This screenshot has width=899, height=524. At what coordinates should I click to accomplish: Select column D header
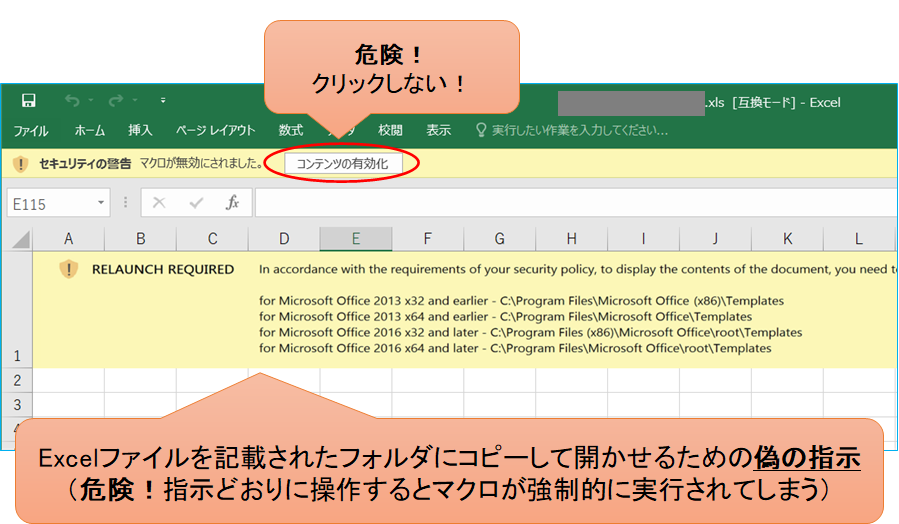pos(284,239)
